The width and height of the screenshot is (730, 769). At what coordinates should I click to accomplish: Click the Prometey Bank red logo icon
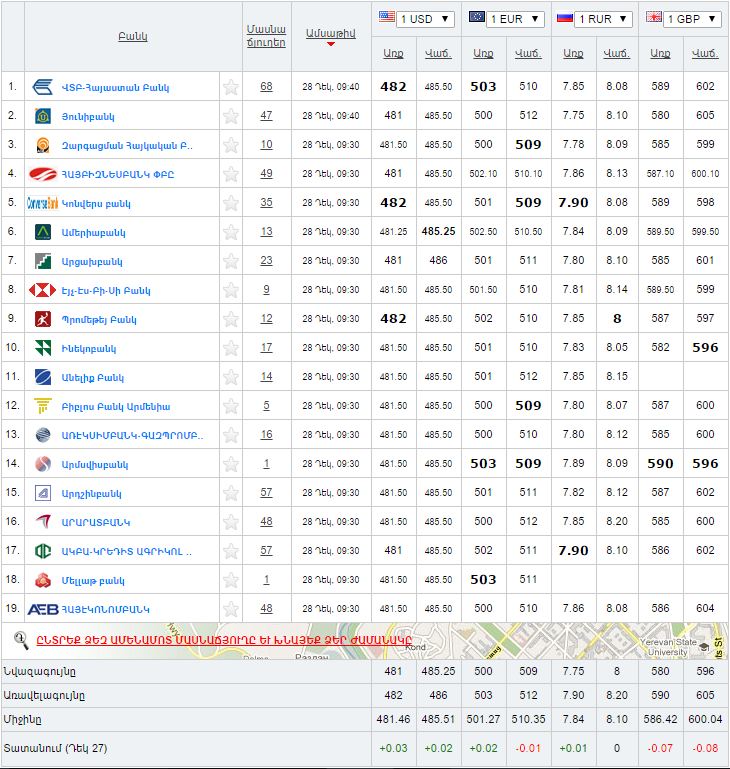pos(43,319)
